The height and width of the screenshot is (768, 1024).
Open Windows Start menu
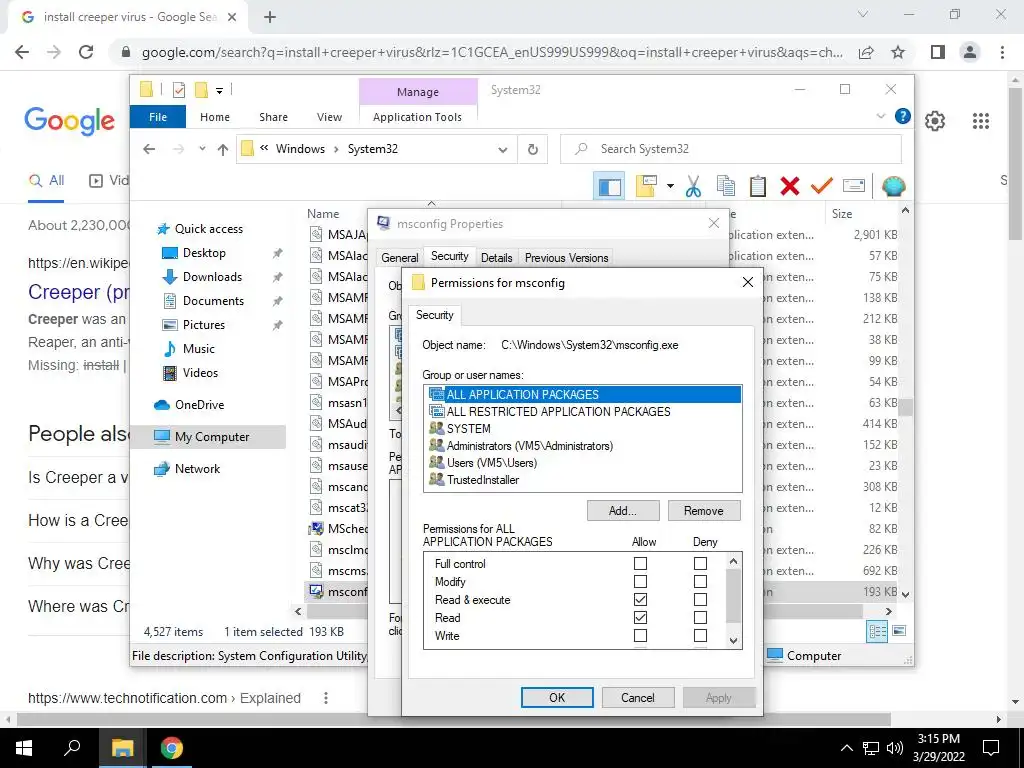coord(24,748)
